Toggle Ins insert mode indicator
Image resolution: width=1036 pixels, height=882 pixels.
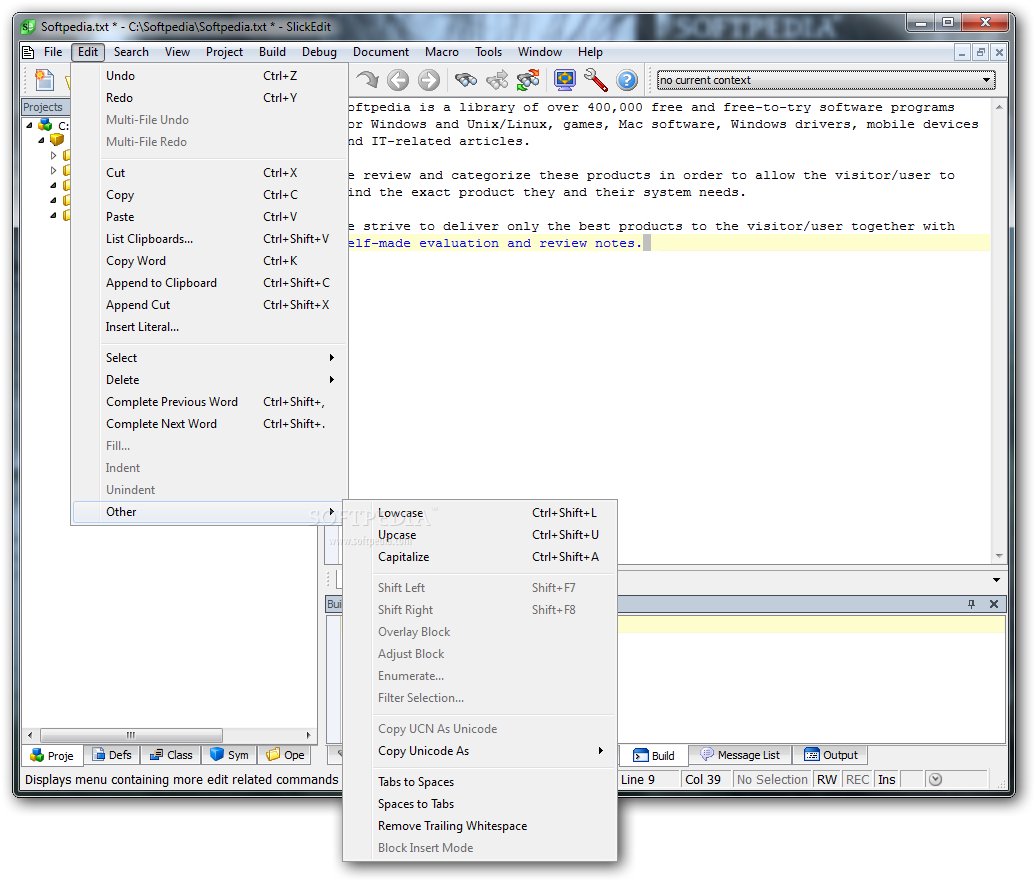pos(887,780)
